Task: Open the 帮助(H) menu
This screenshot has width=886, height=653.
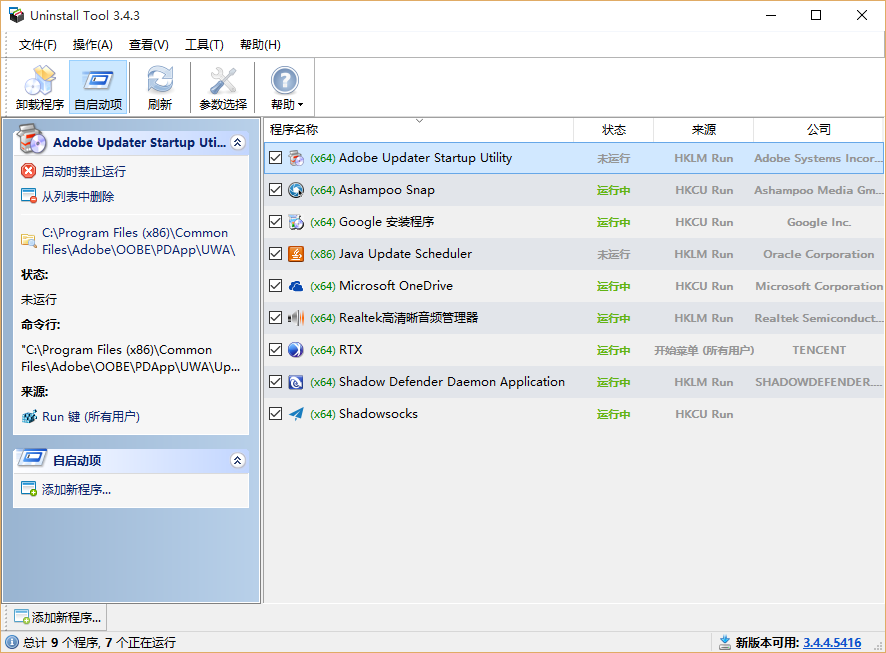Action: [260, 45]
